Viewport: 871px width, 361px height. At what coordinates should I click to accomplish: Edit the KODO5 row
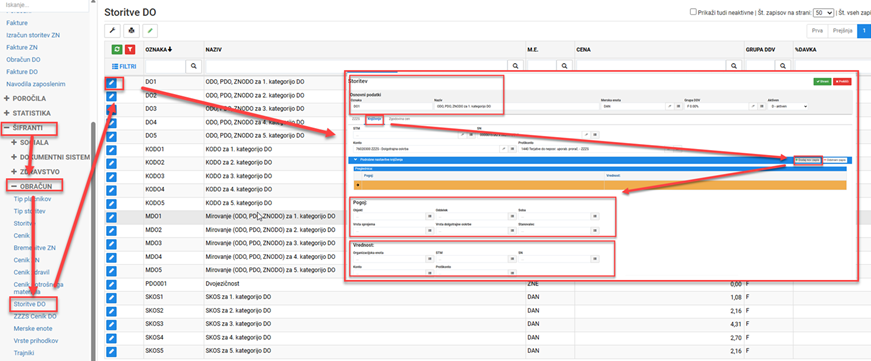coord(112,203)
